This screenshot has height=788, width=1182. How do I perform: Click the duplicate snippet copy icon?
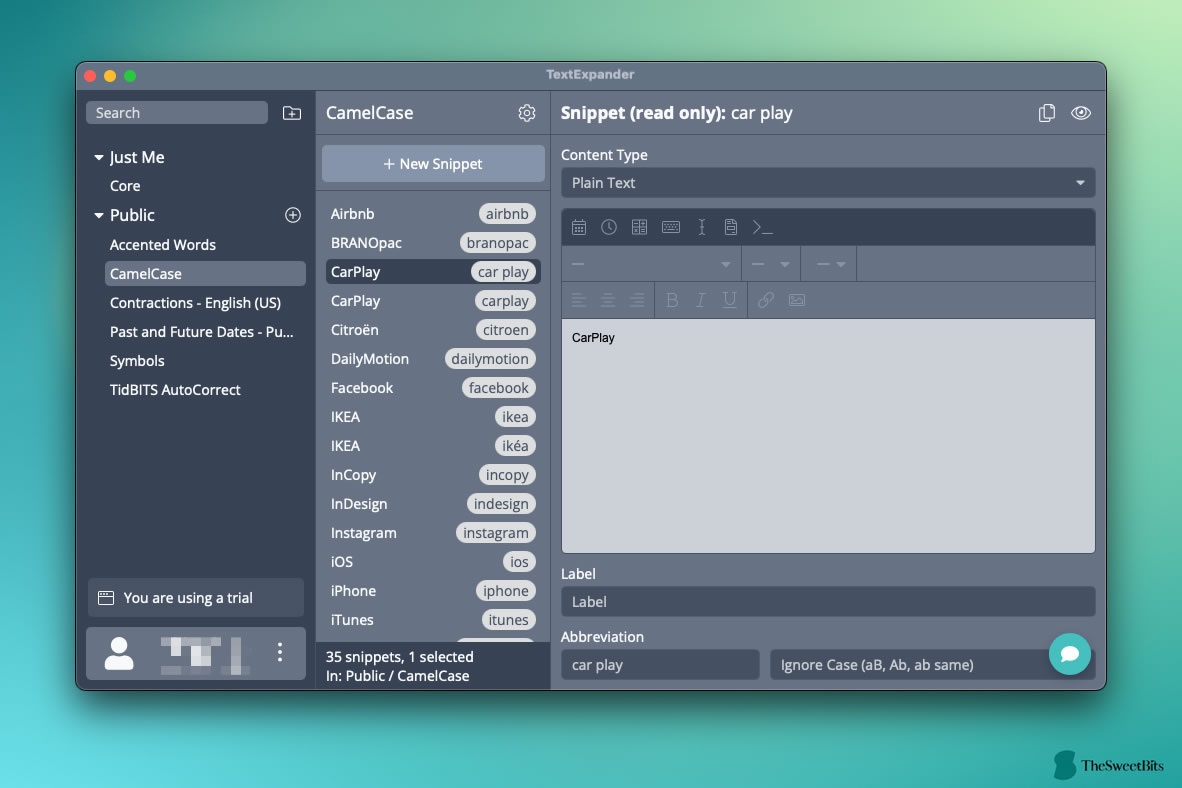click(x=1046, y=113)
